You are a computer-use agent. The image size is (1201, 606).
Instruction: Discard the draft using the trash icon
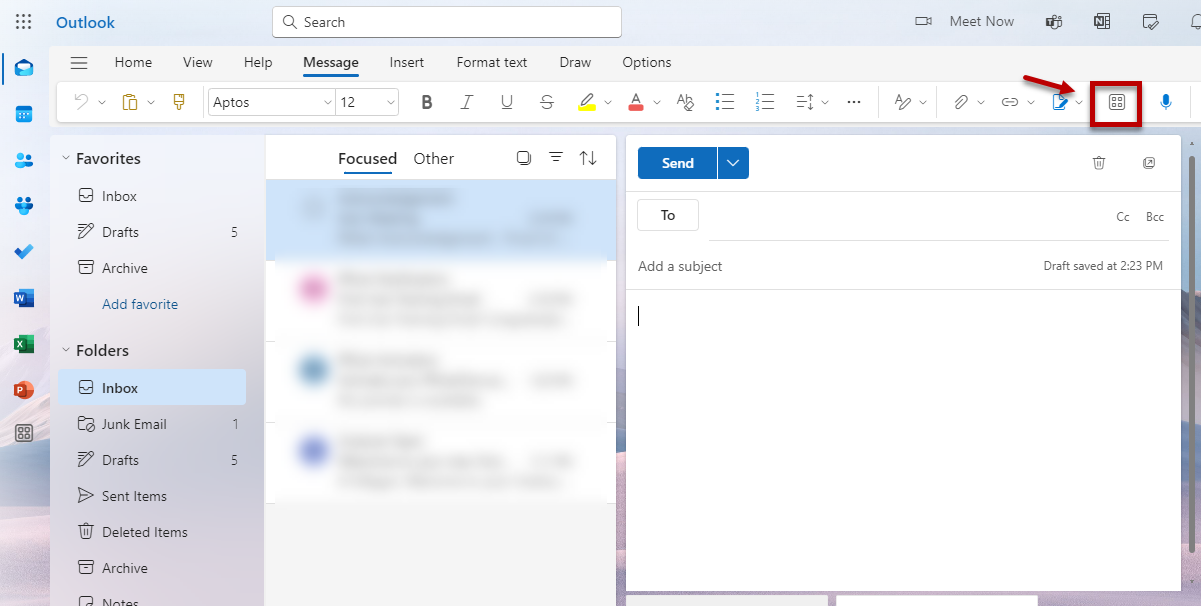[1098, 163]
